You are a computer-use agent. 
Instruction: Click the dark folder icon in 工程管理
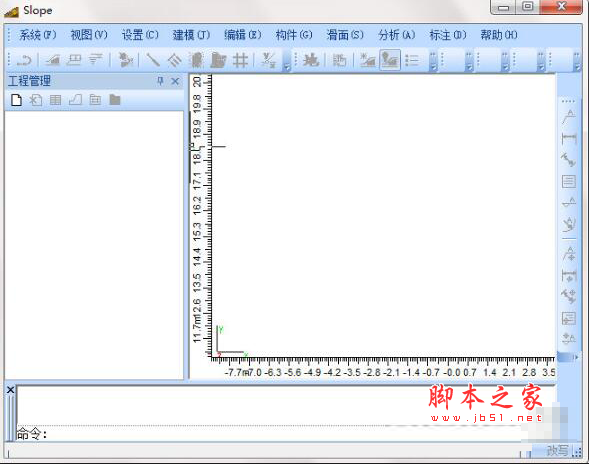click(115, 100)
